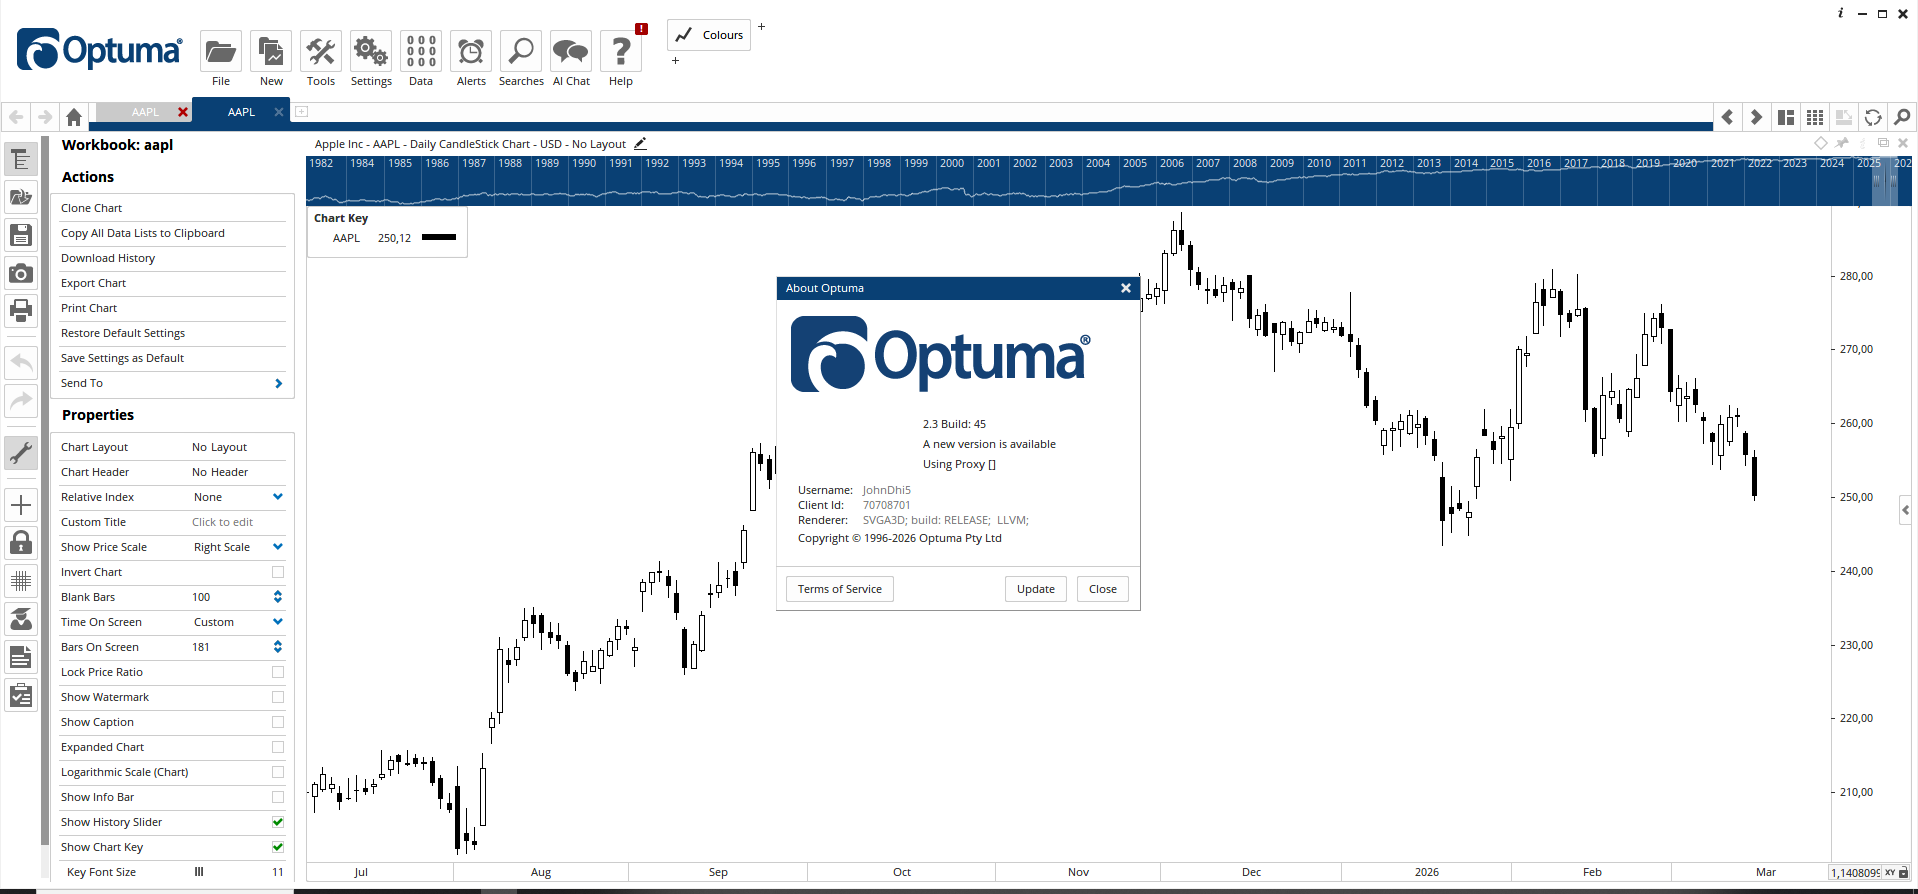Select Export Chart action
Image resolution: width=1918 pixels, height=894 pixels.
pos(94,283)
